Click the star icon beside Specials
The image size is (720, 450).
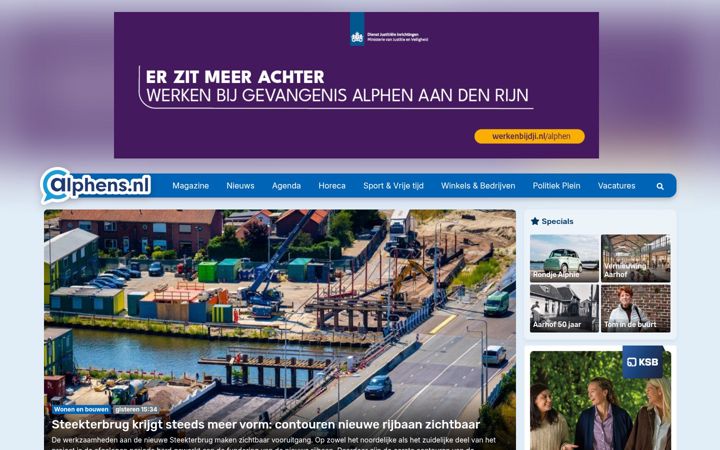pos(535,221)
